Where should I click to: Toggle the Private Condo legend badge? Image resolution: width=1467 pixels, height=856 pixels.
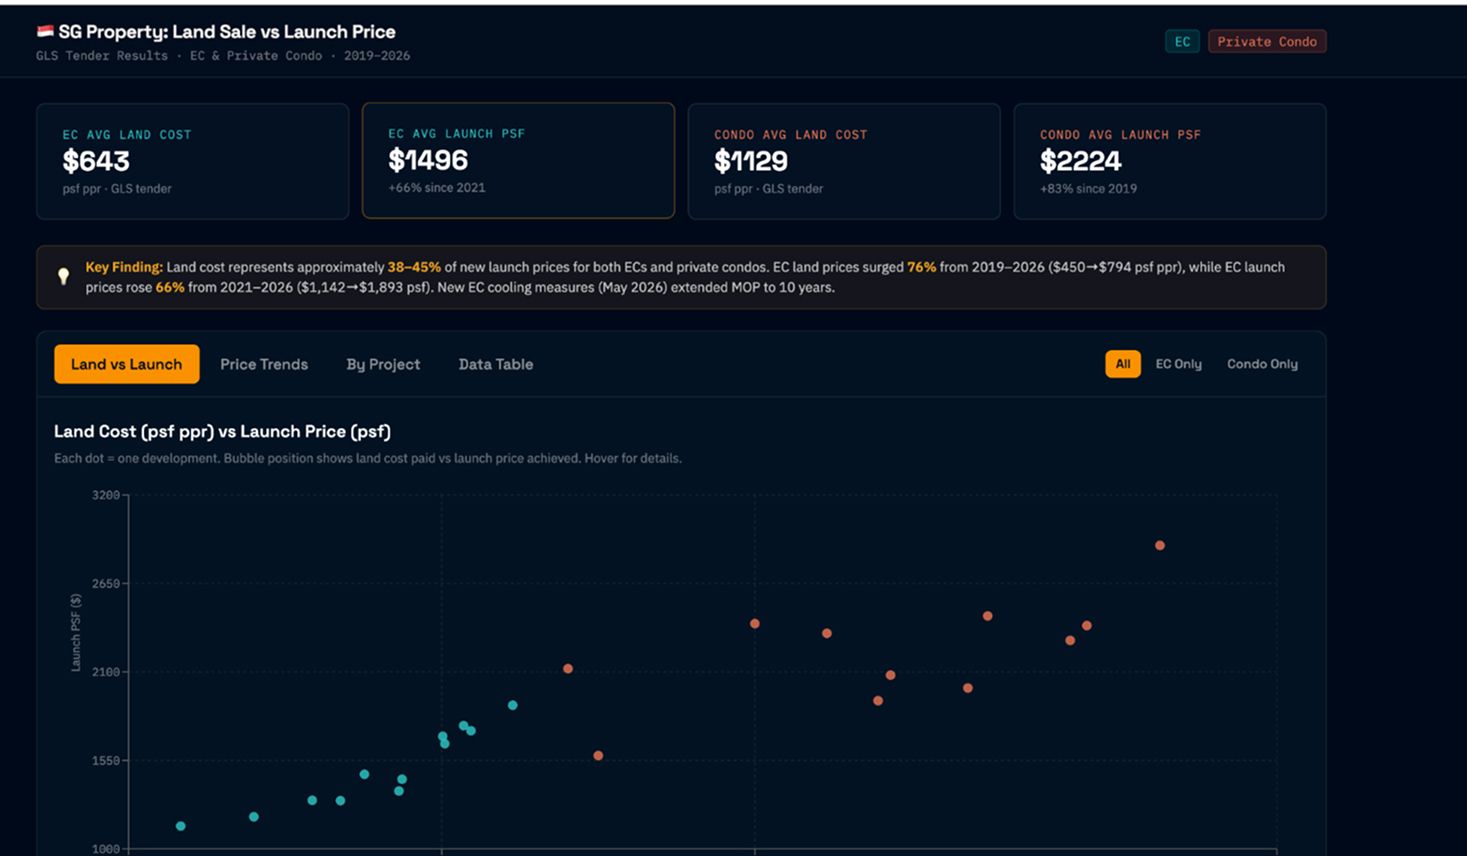[x=1267, y=41]
